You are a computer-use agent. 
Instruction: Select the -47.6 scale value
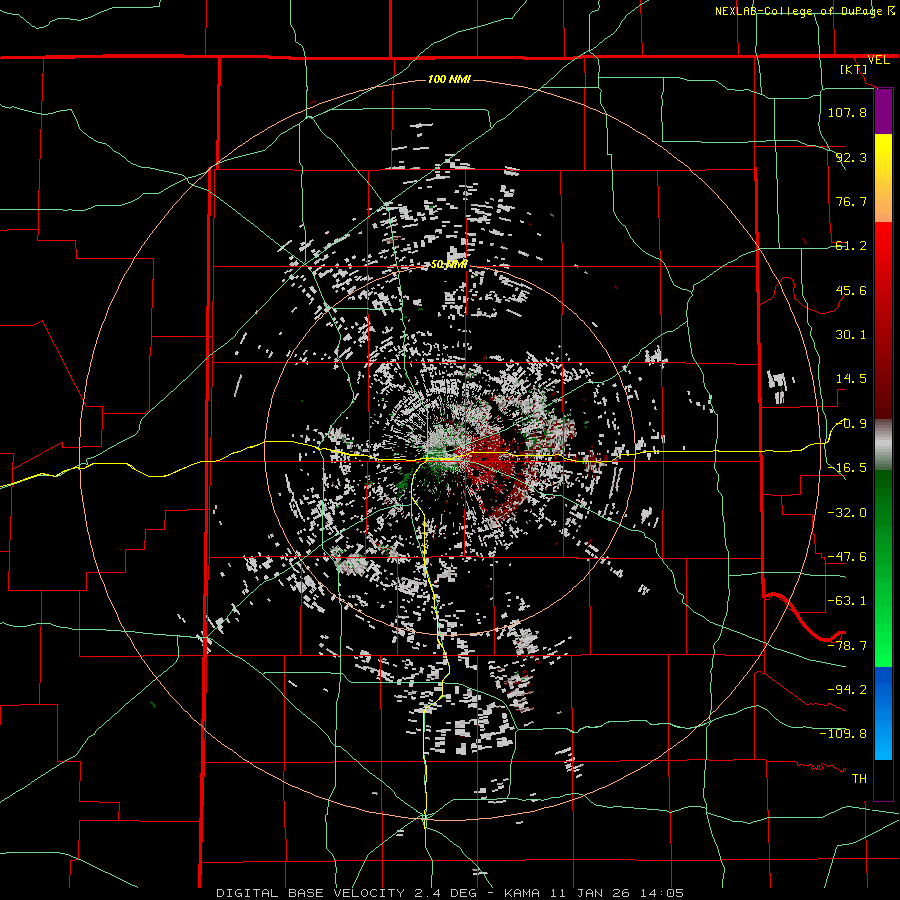847,557
